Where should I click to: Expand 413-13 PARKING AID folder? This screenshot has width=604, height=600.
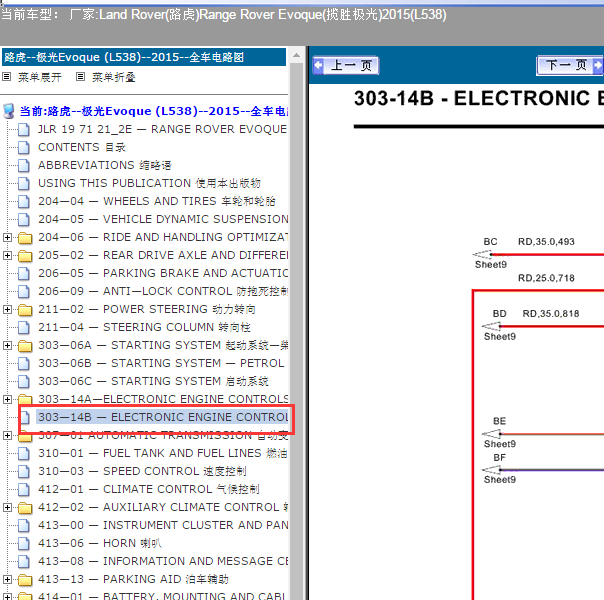(x=7, y=580)
